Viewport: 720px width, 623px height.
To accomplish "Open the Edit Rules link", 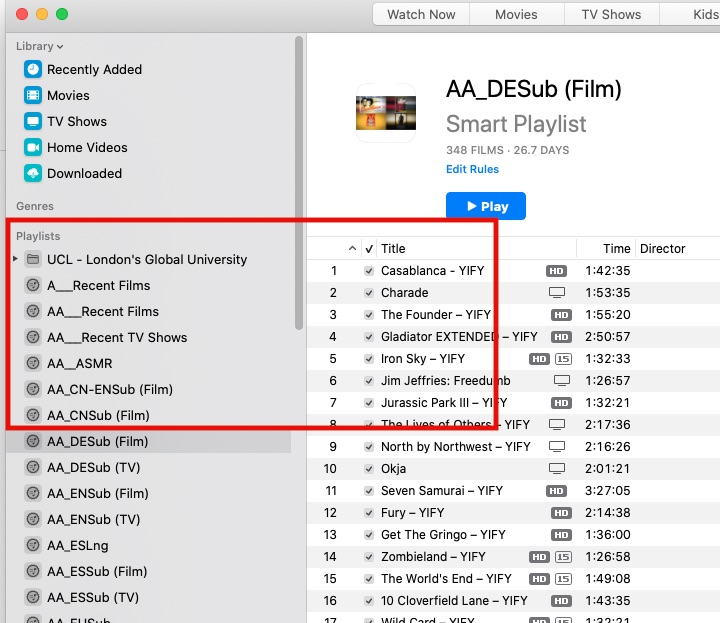I will tap(472, 169).
